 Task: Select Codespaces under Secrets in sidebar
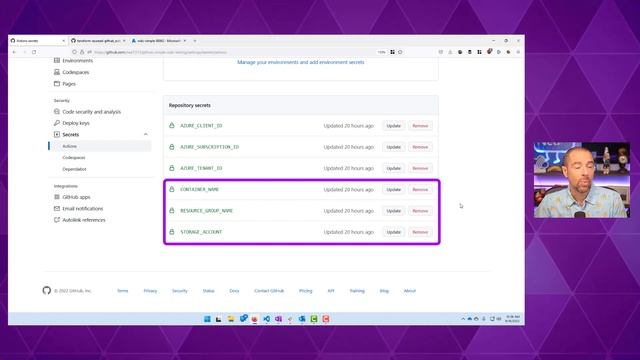[74, 158]
